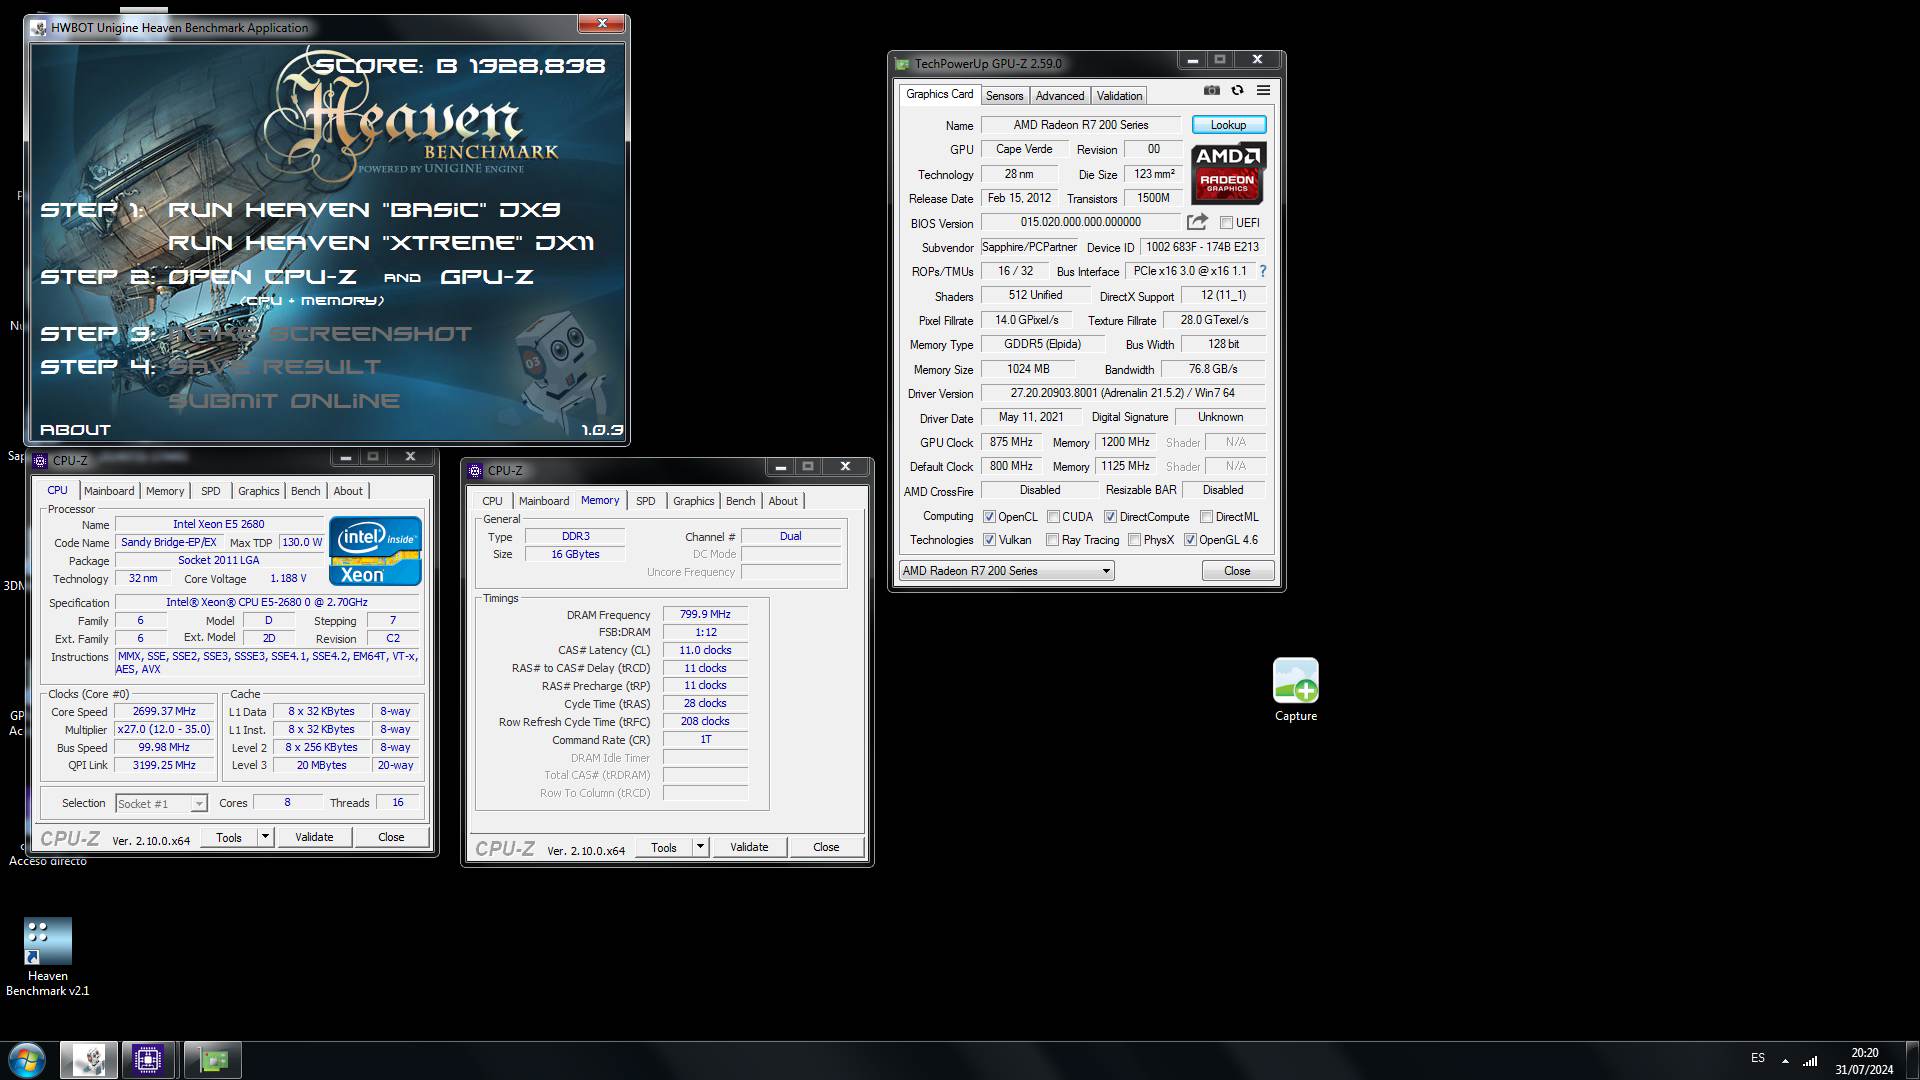
Task: Click Validate in CPU-Z memory window
Action: tap(749, 847)
